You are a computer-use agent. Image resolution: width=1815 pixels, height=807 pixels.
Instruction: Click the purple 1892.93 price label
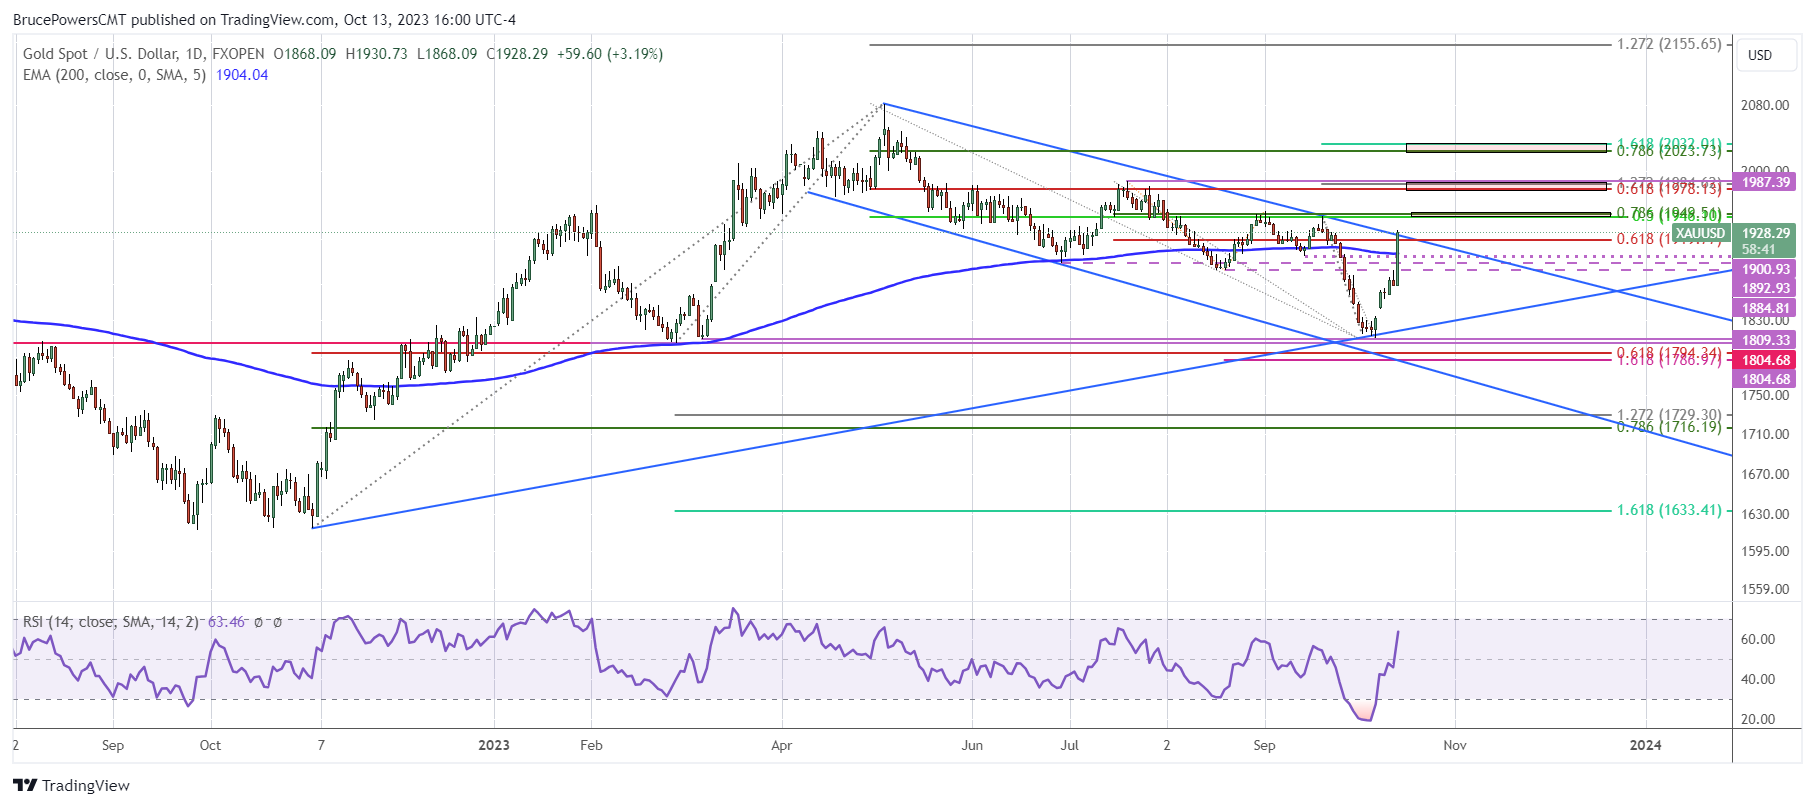tap(1766, 288)
